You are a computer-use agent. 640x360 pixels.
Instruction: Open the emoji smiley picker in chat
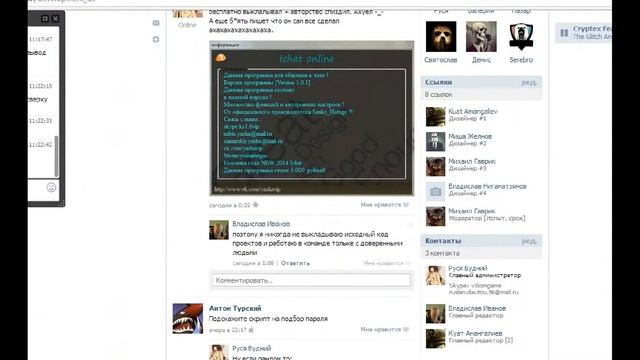[51, 187]
